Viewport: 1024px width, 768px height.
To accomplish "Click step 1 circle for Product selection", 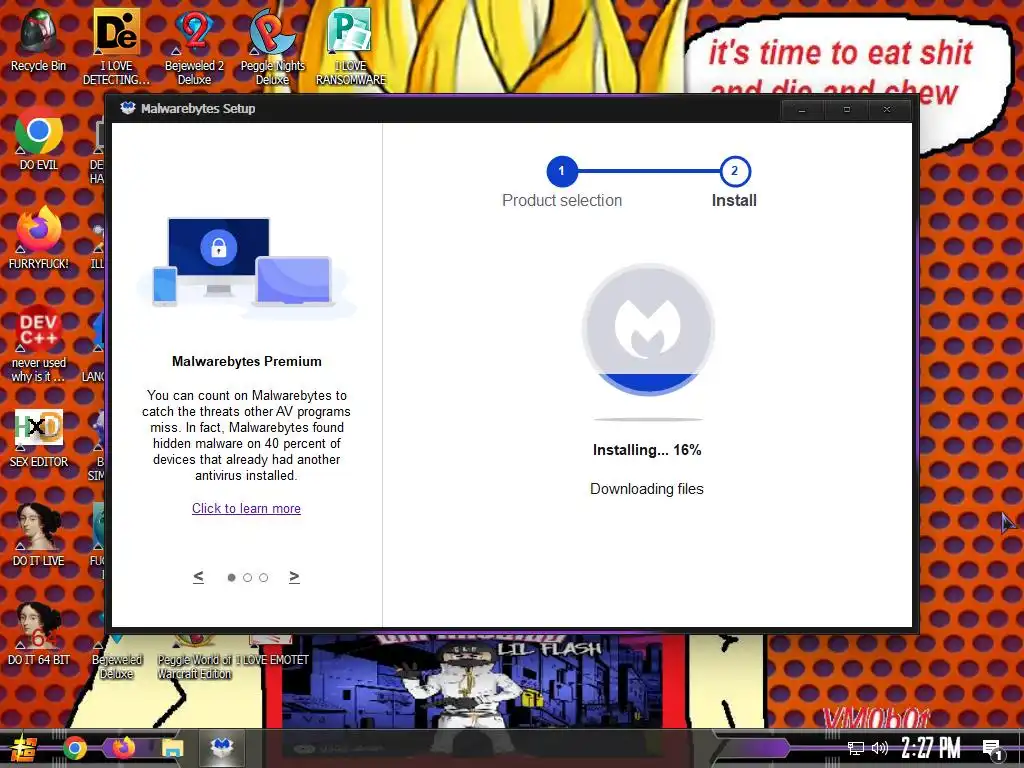I will coord(562,171).
